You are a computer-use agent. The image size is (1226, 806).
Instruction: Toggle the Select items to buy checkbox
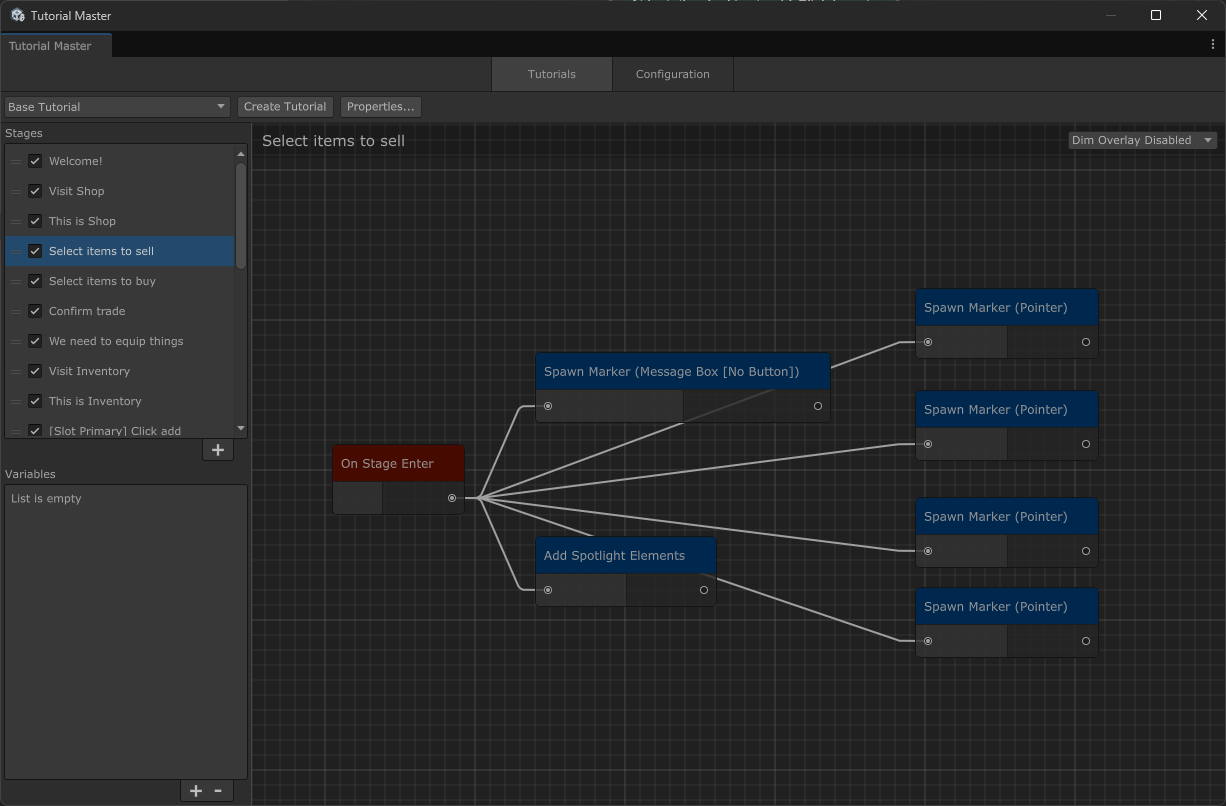35,281
